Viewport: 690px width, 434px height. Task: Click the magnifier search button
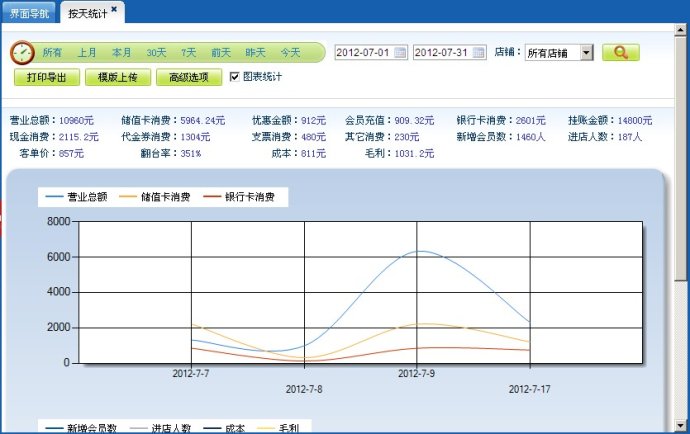620,52
